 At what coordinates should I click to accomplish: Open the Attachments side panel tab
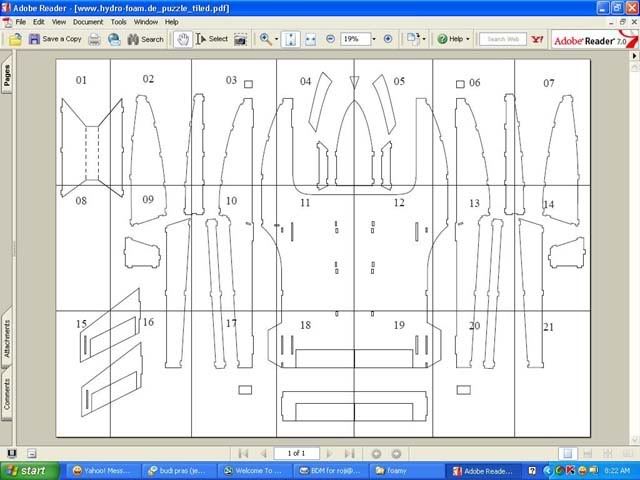click(7, 338)
